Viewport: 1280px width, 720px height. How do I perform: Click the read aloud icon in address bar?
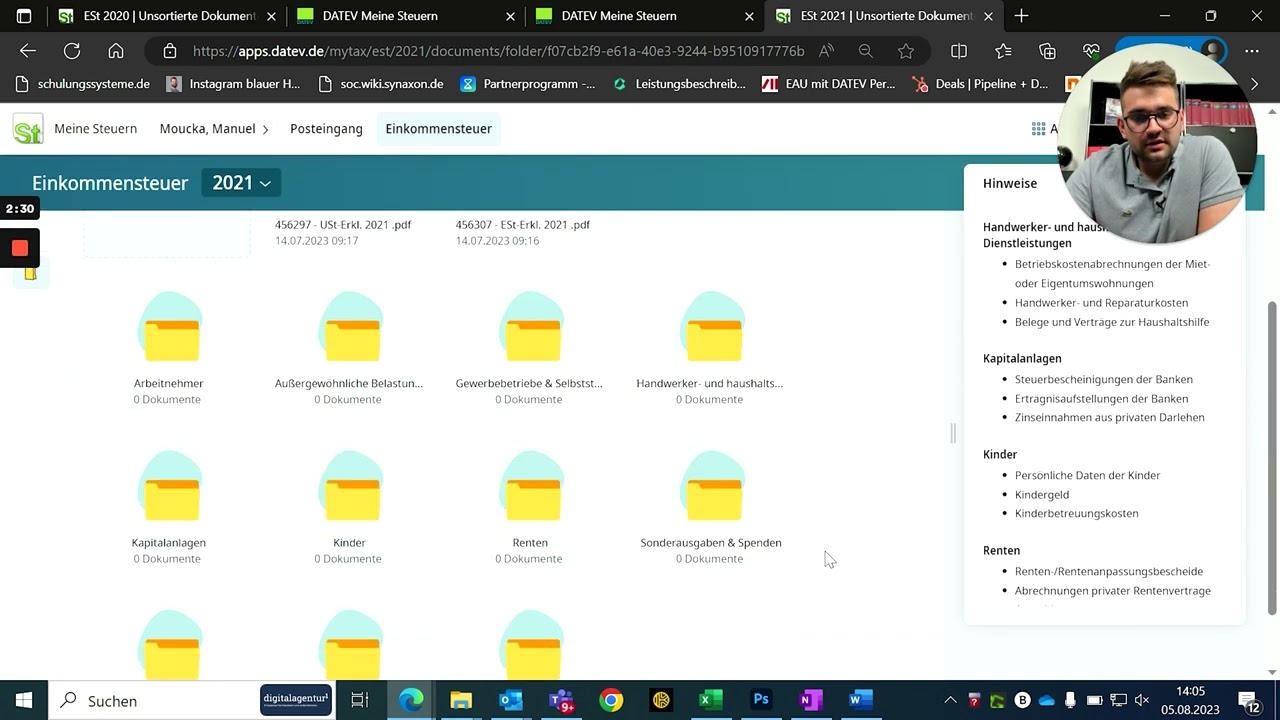tap(826, 51)
